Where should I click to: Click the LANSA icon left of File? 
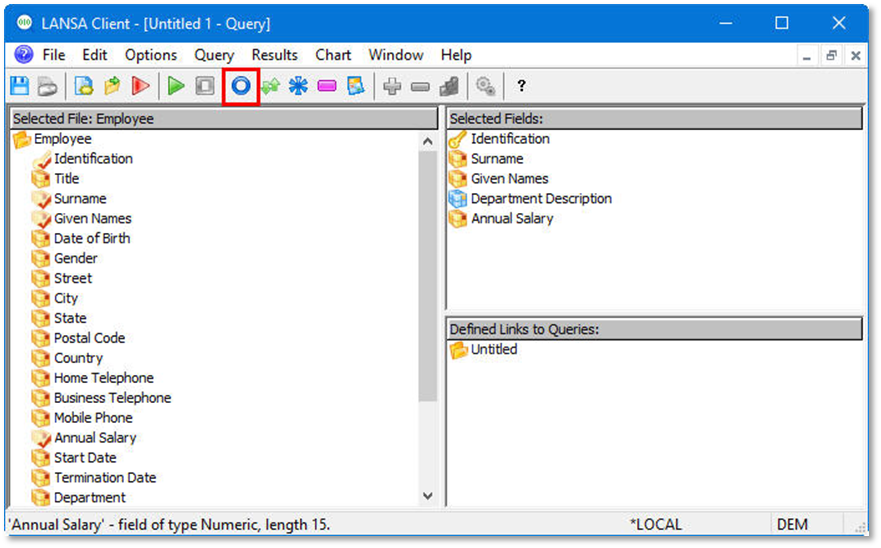pyautogui.click(x=24, y=55)
